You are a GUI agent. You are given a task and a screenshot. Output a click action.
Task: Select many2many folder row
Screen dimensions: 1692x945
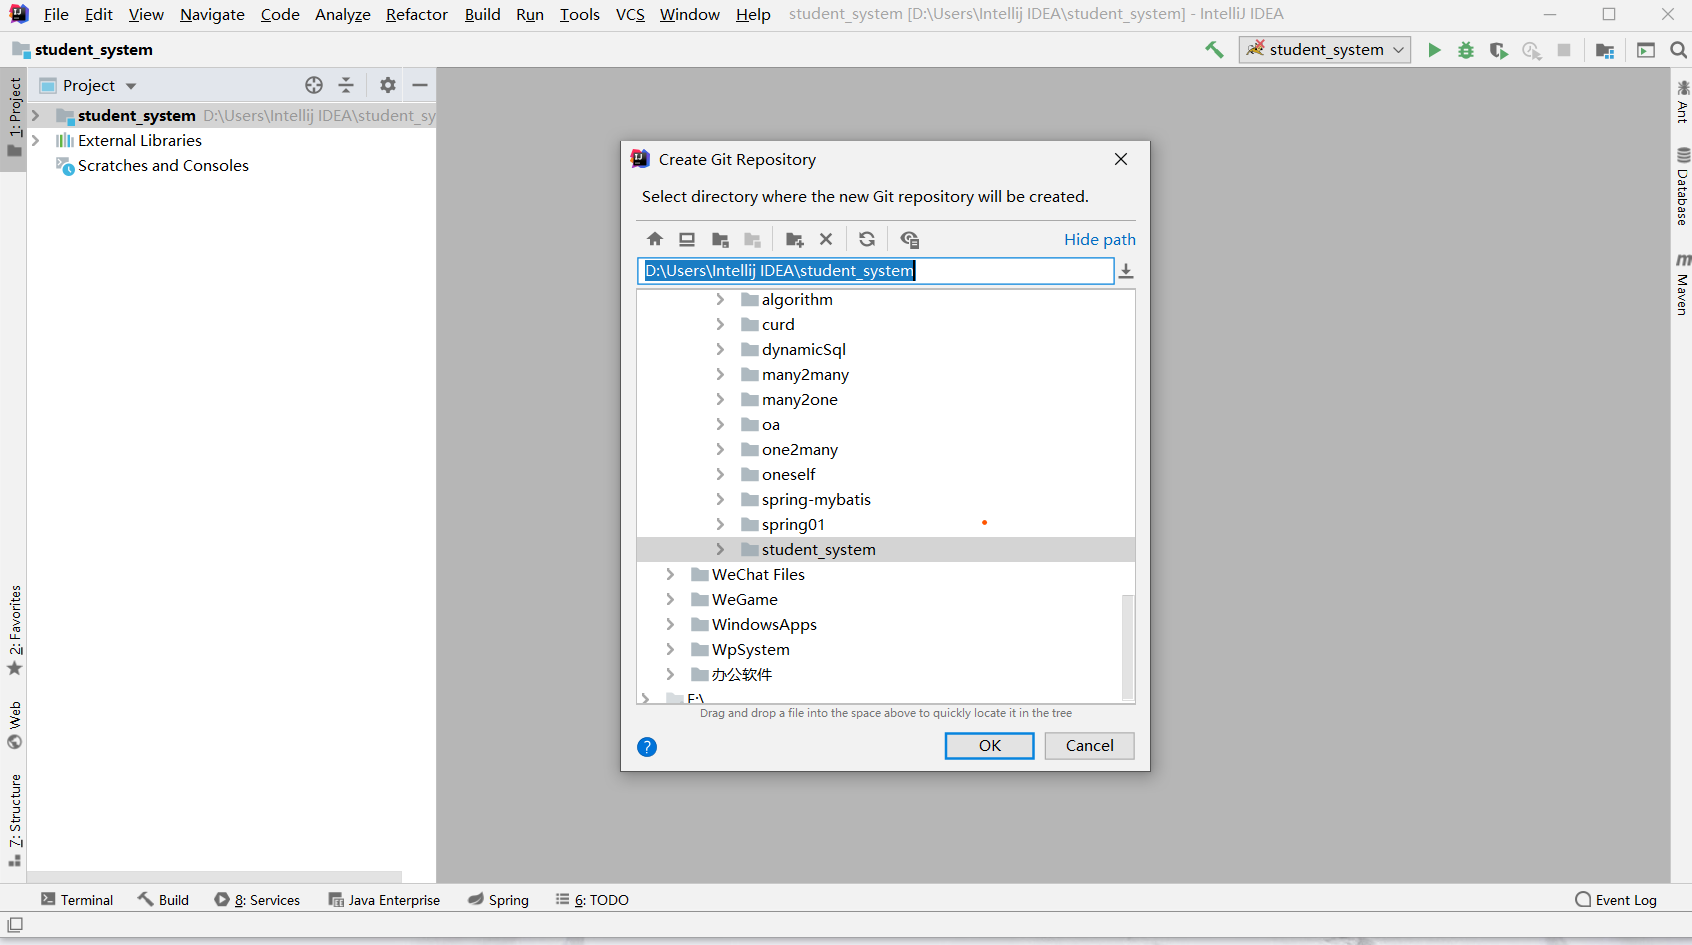coord(886,375)
